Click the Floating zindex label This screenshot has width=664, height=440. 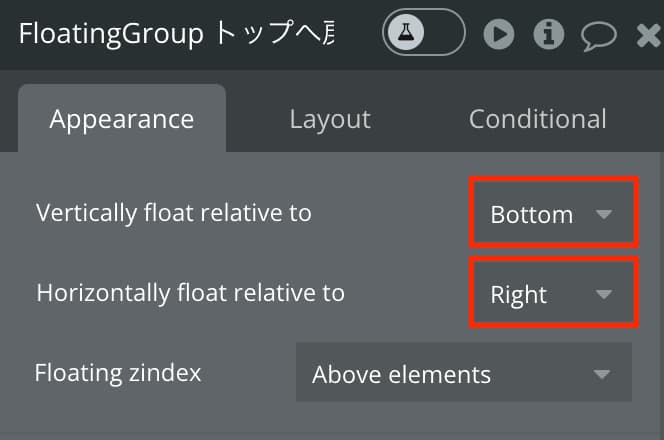(x=118, y=373)
